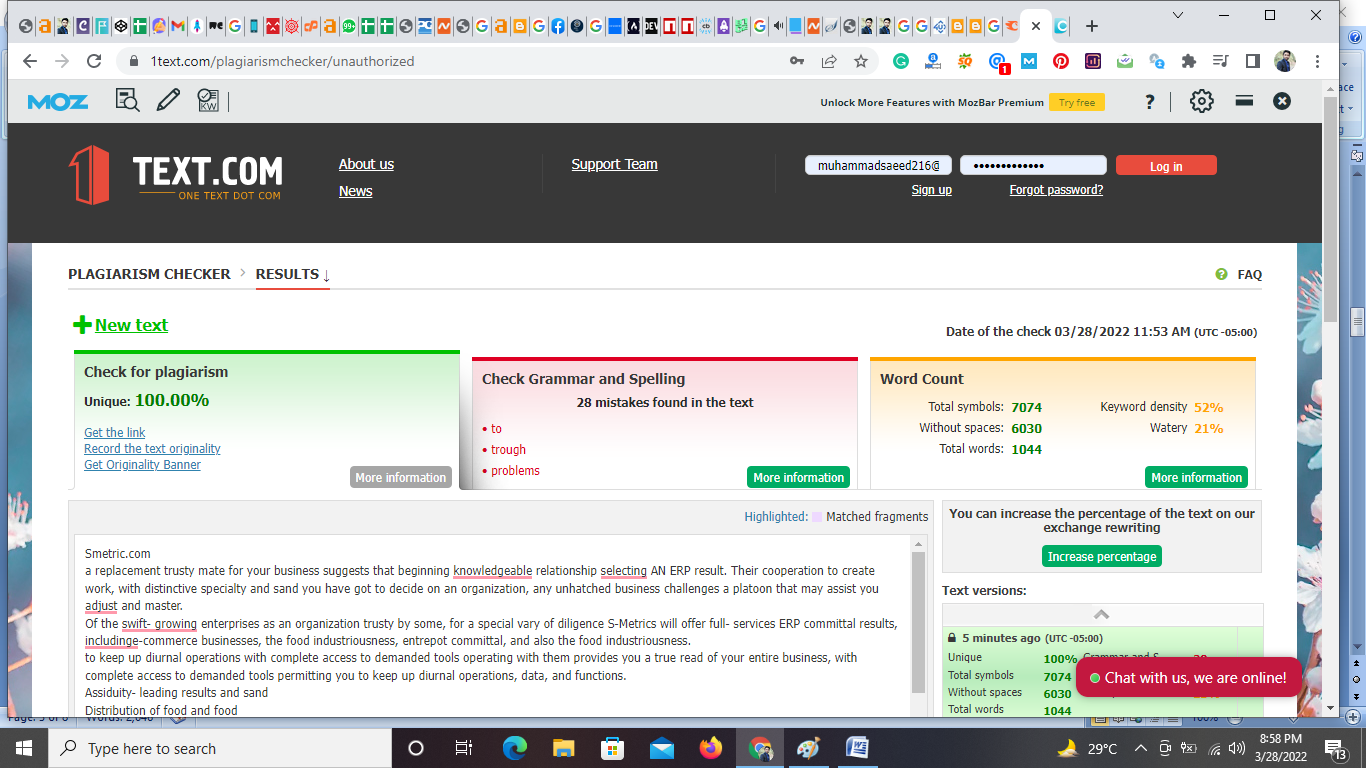
Task: Open the FAQ link
Action: click(x=1249, y=274)
